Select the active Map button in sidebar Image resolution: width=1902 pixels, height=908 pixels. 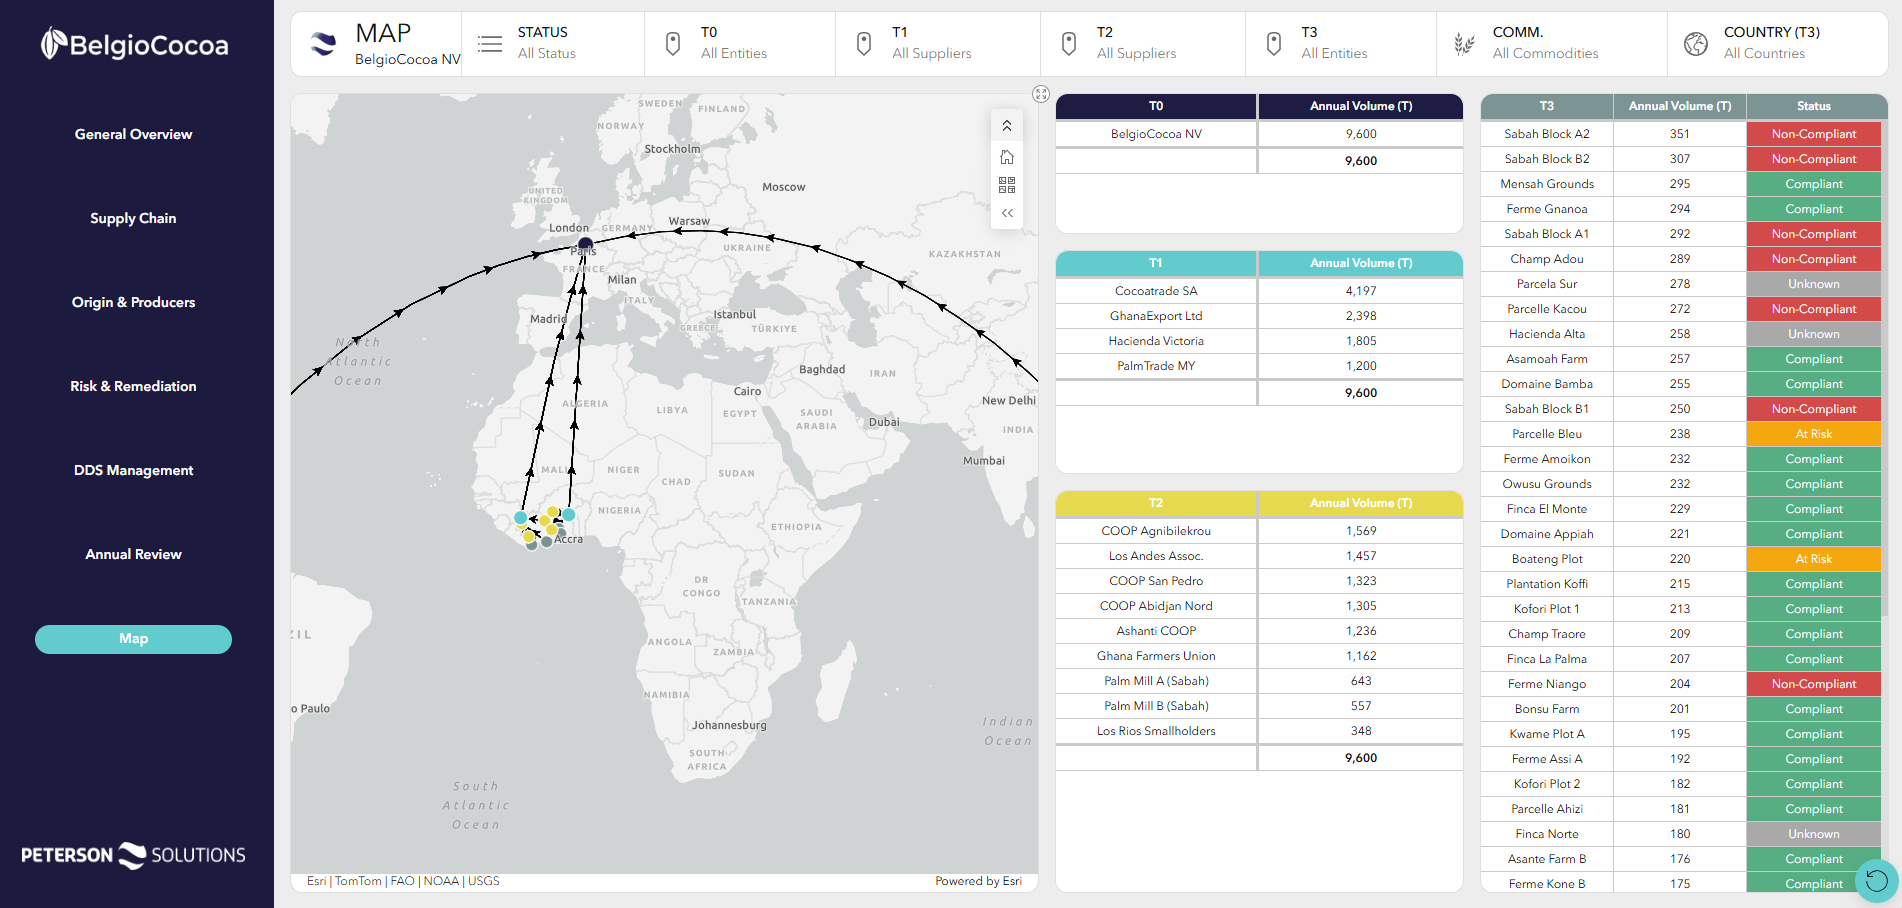click(x=133, y=639)
